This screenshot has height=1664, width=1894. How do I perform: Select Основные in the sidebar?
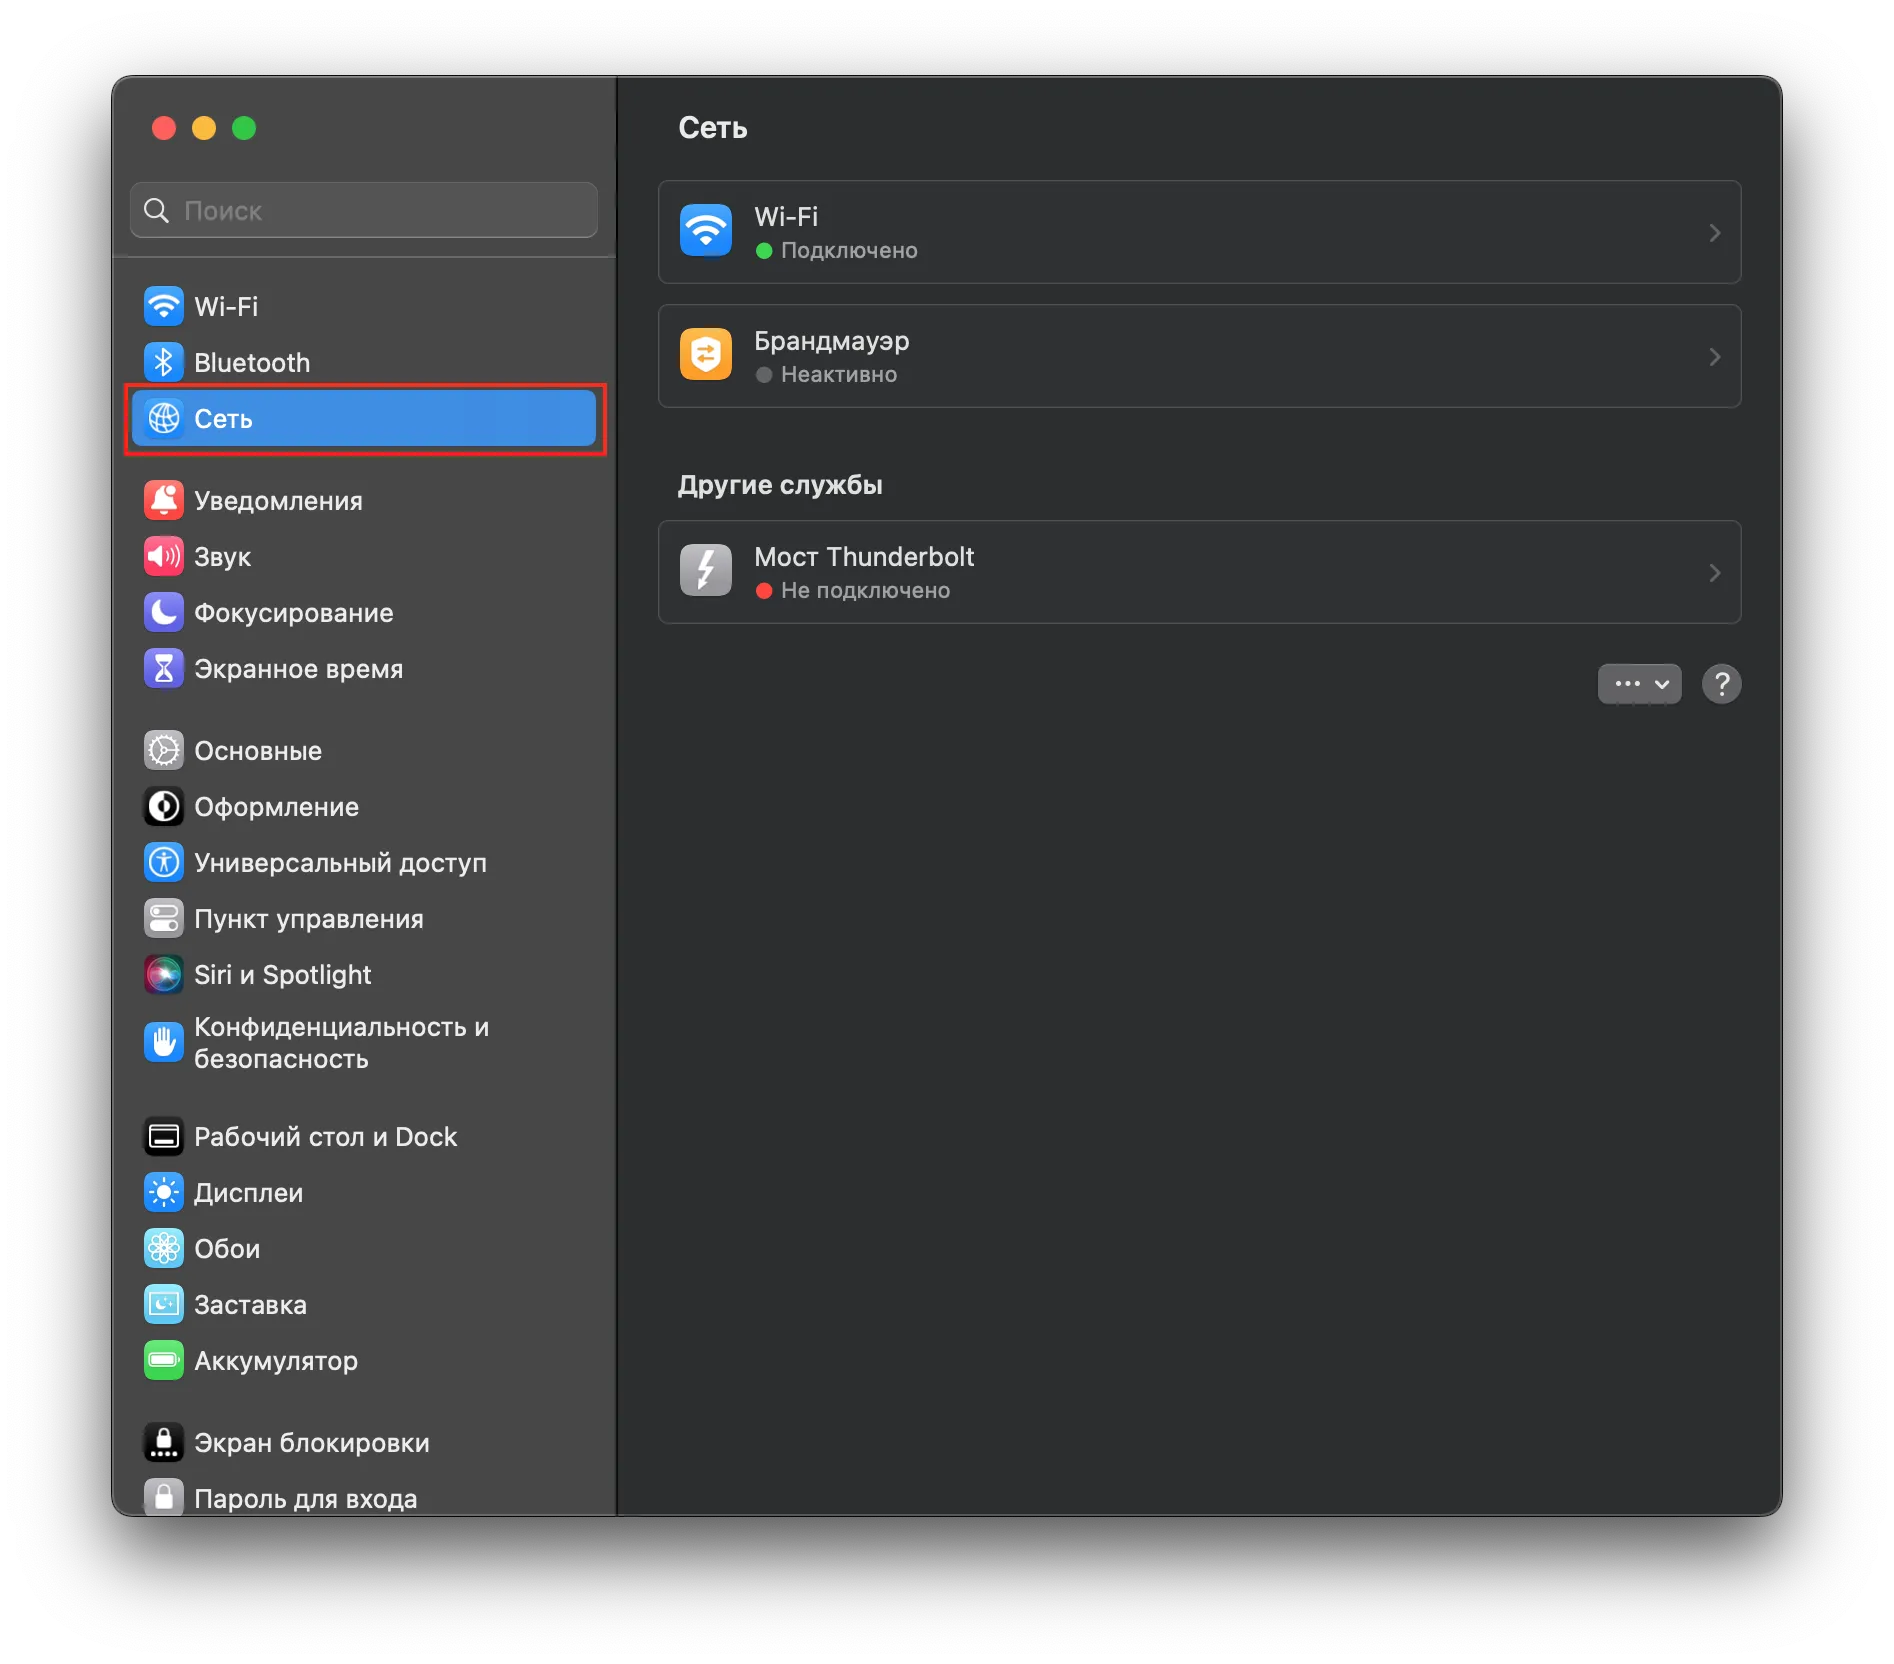coord(258,751)
